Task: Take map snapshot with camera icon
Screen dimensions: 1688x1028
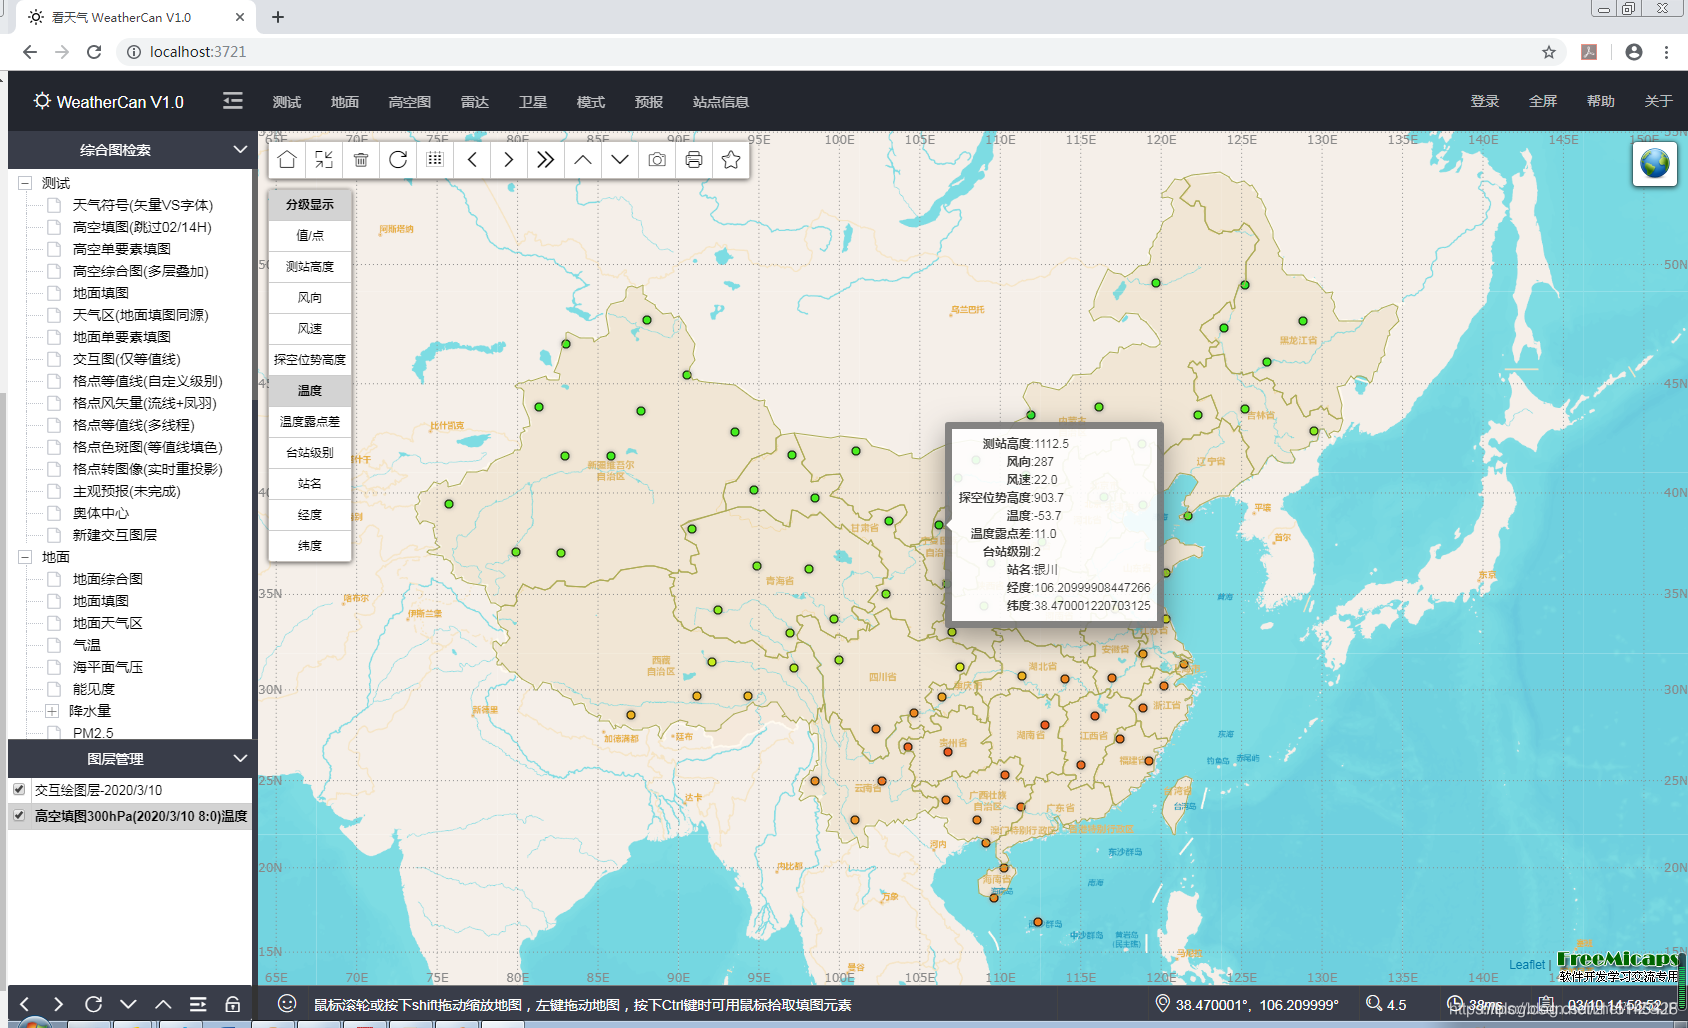Action: (657, 160)
